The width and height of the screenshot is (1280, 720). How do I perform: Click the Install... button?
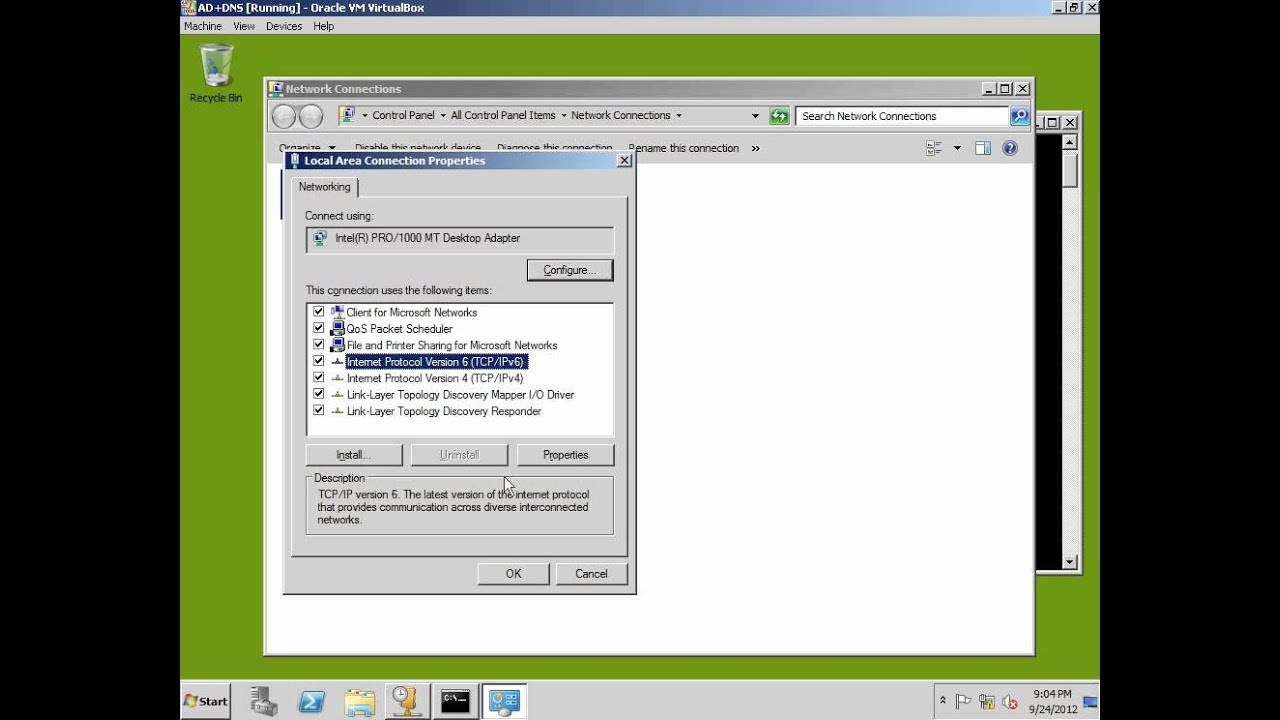point(354,455)
